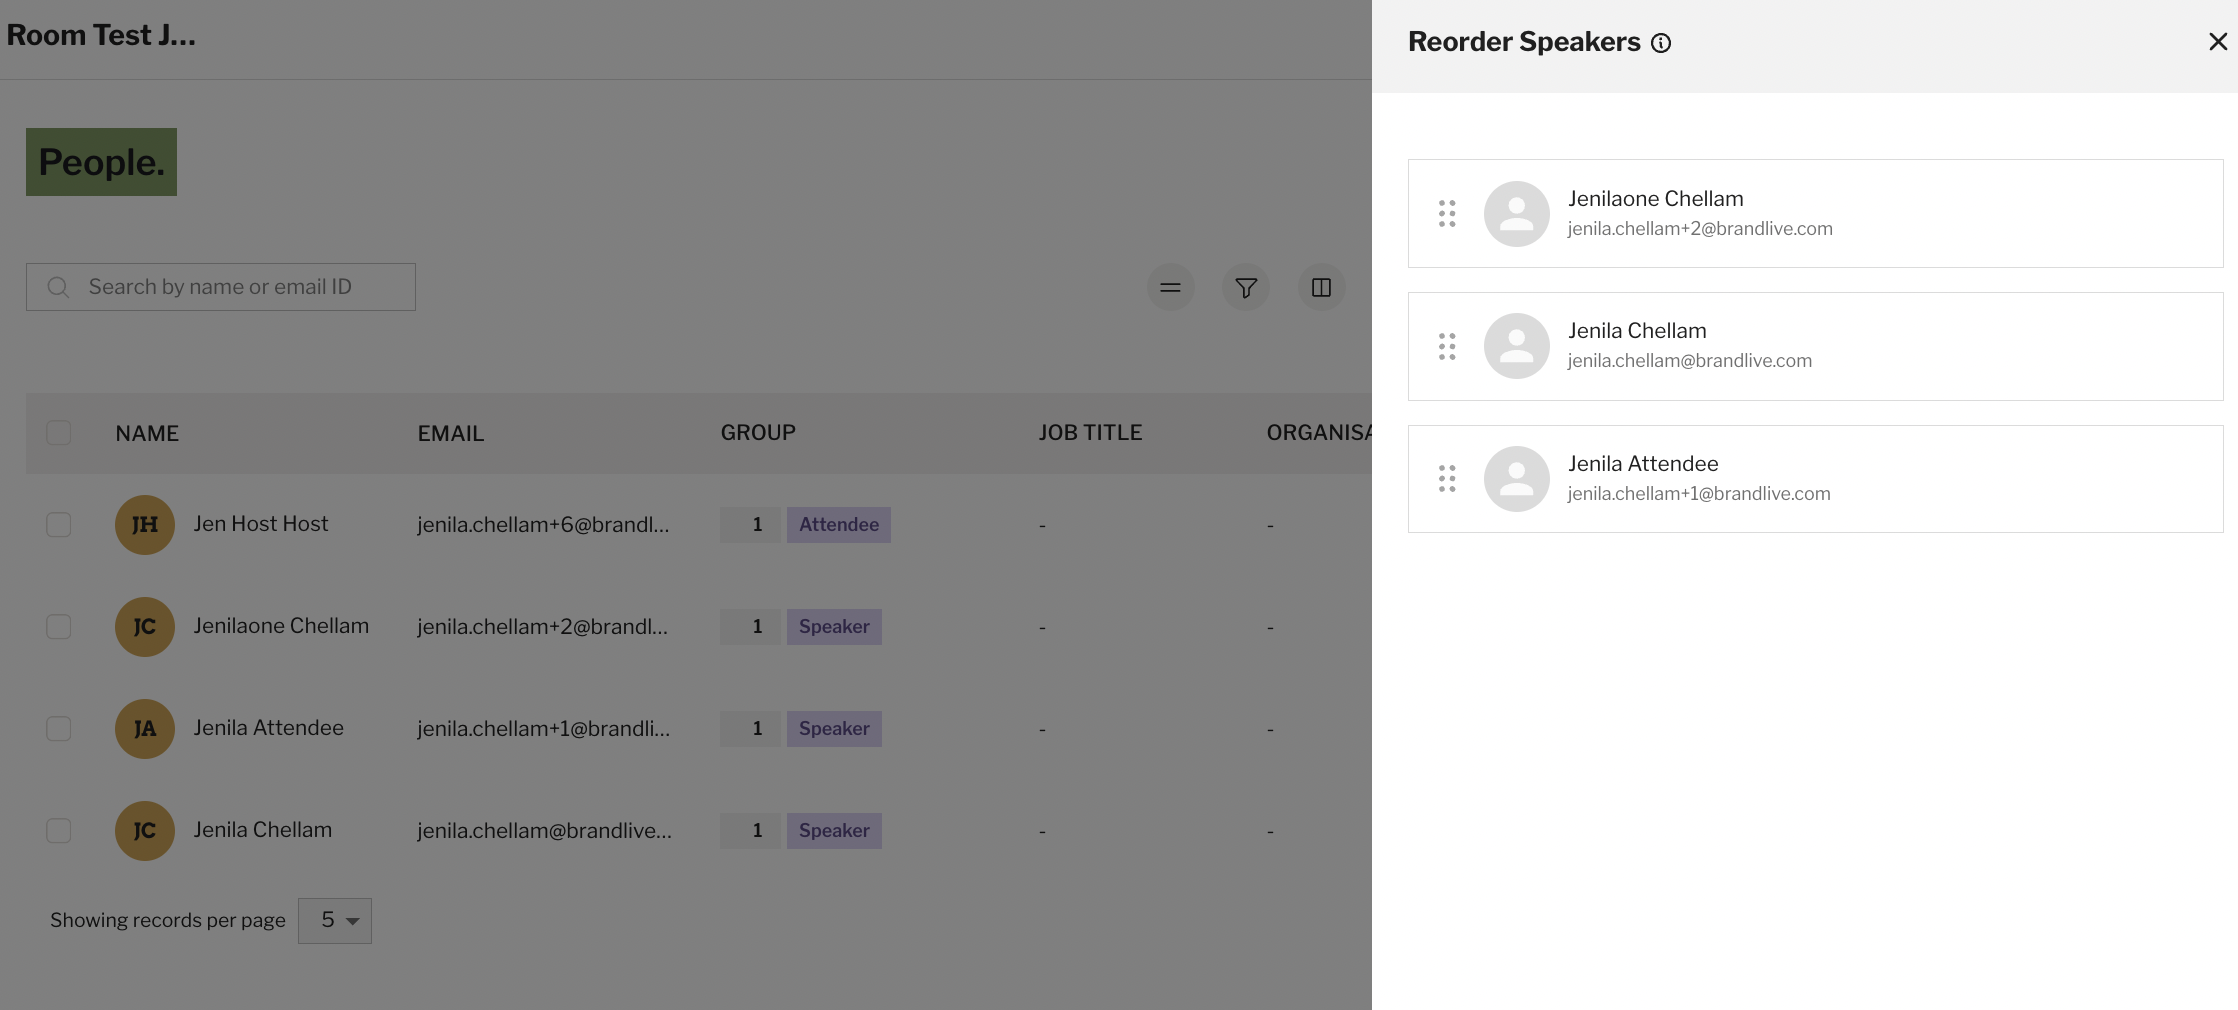
Task: Click the Speaker tag in Jenilaone Chellam row
Action: (x=834, y=627)
